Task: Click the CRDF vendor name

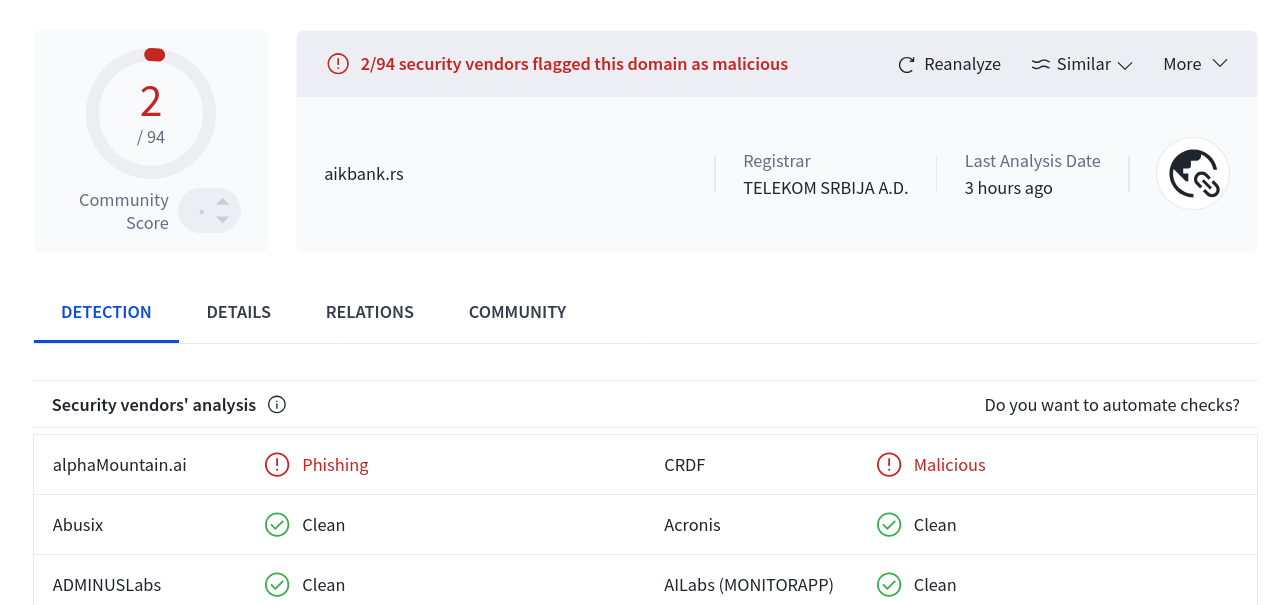Action: pos(684,465)
